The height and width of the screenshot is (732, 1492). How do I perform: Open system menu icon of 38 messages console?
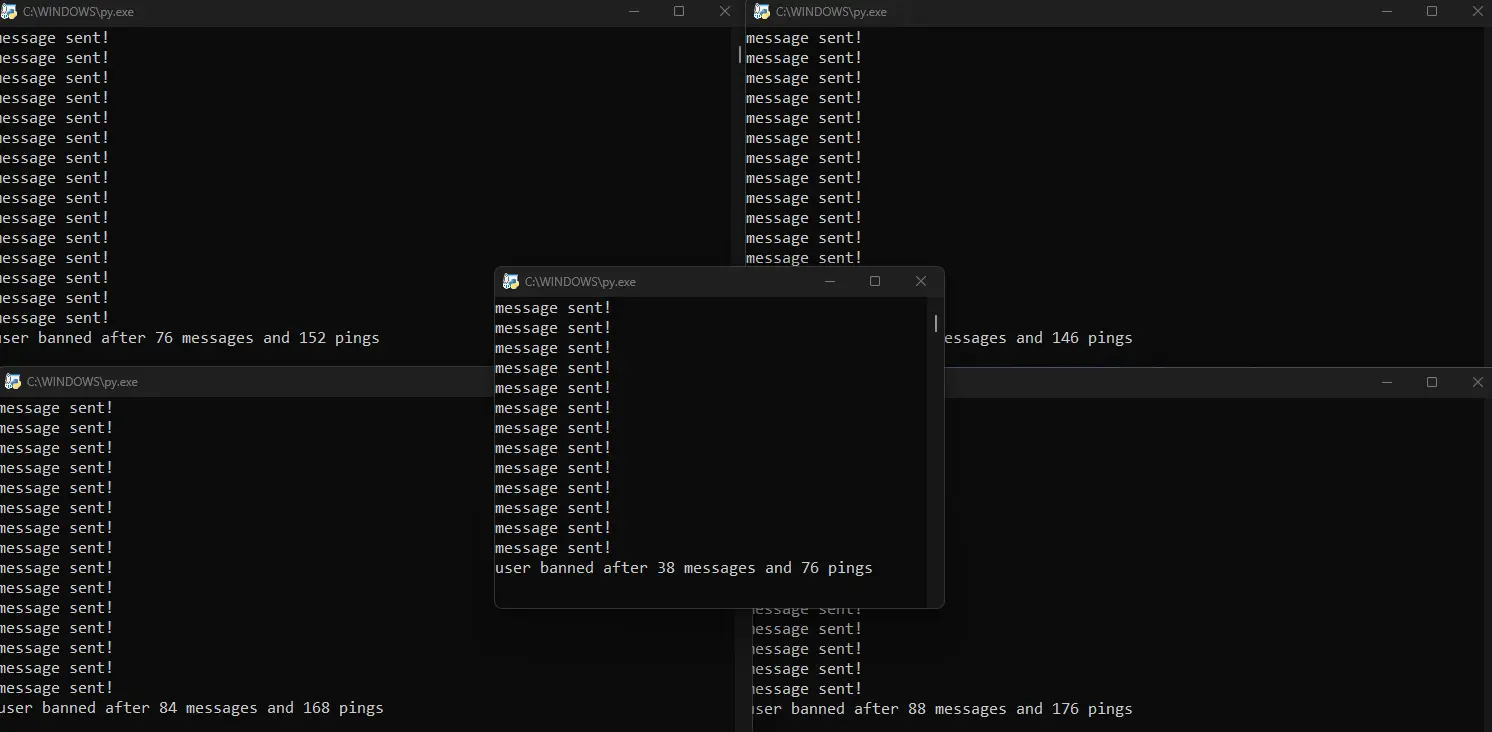[x=511, y=282]
